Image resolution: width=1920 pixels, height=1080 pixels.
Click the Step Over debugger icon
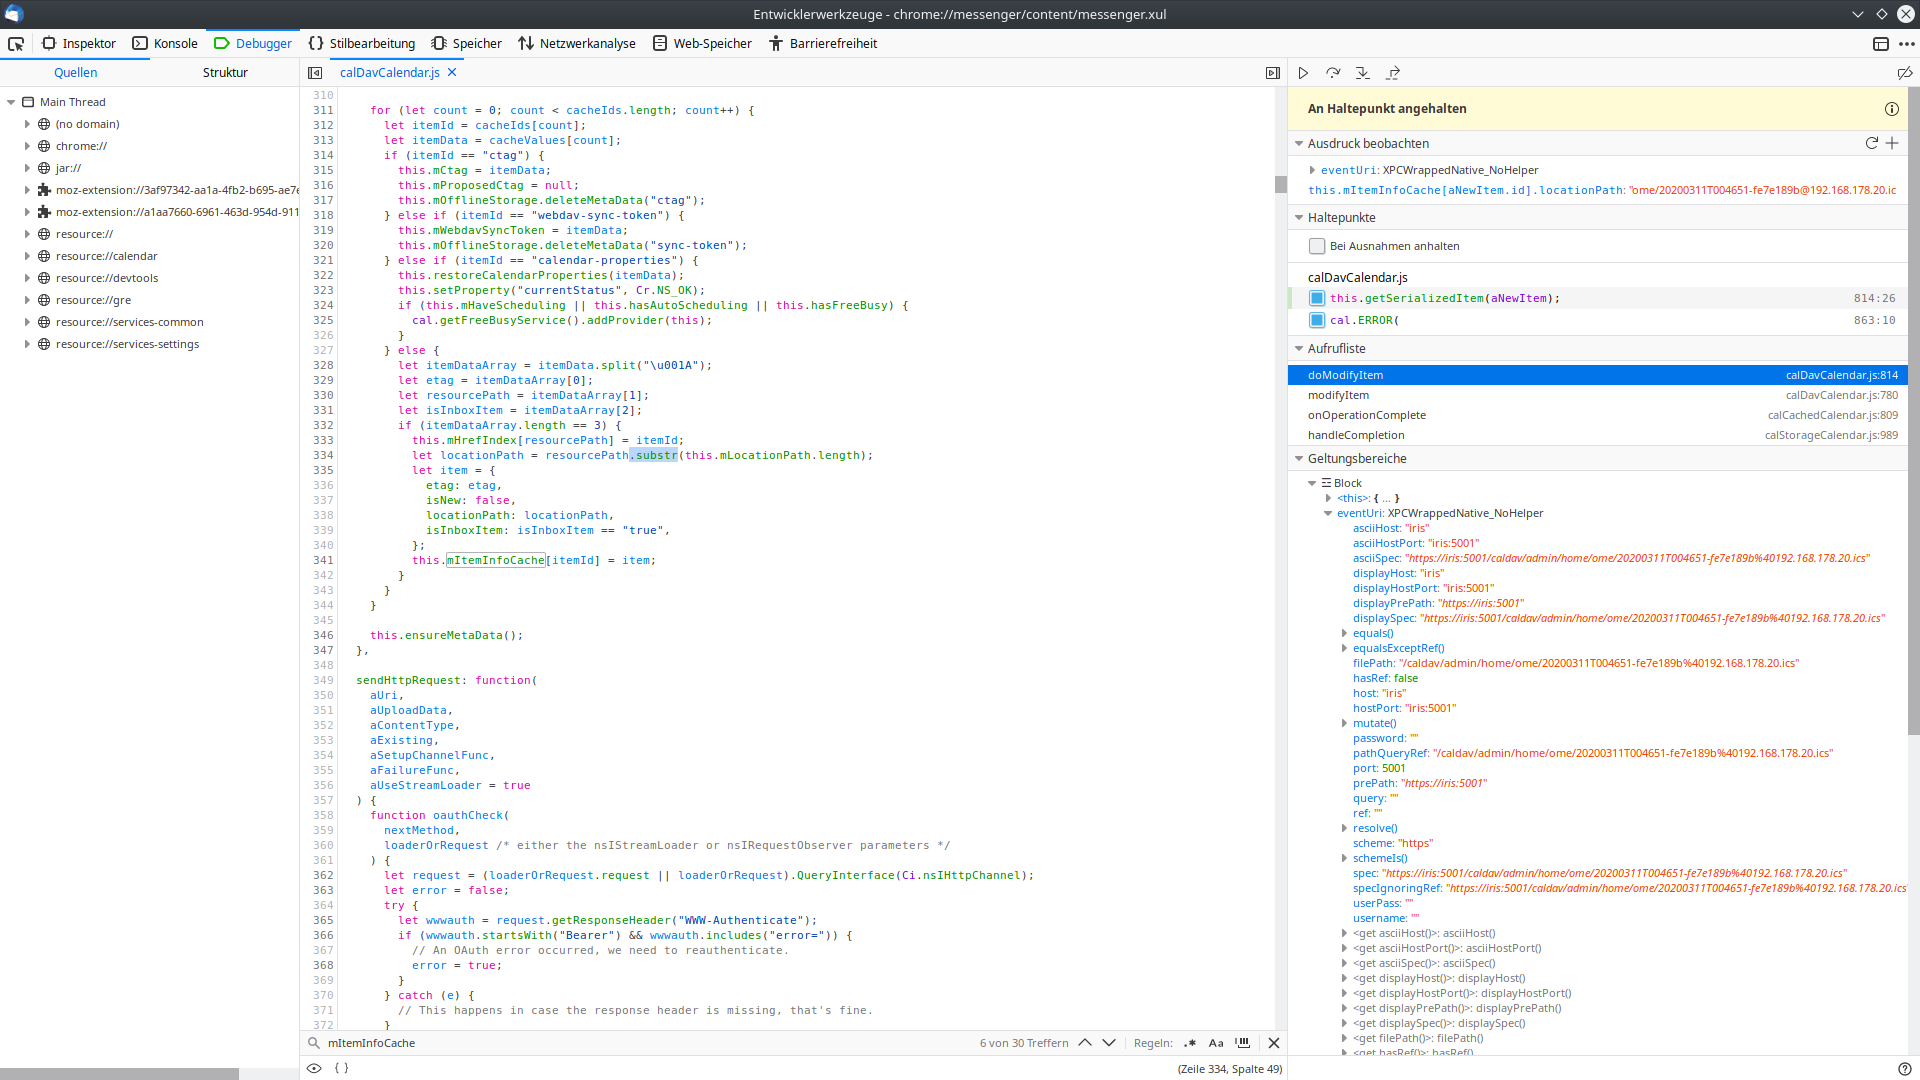1333,73
